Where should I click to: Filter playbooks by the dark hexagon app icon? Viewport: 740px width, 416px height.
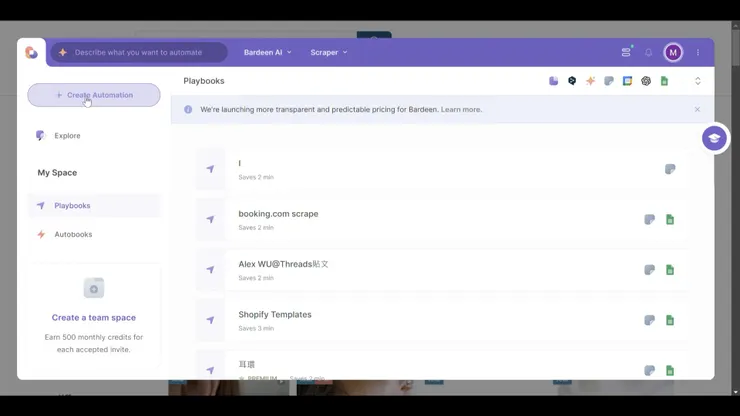(x=572, y=81)
